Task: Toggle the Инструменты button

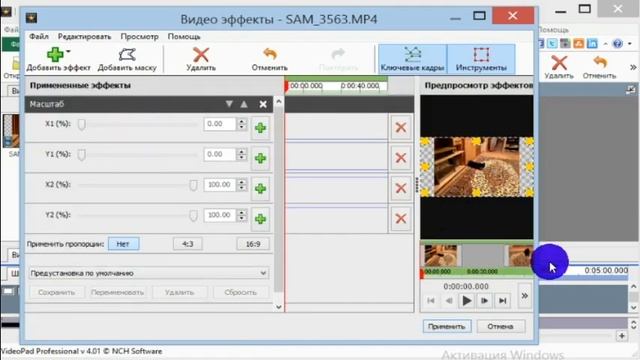Action: pos(481,59)
